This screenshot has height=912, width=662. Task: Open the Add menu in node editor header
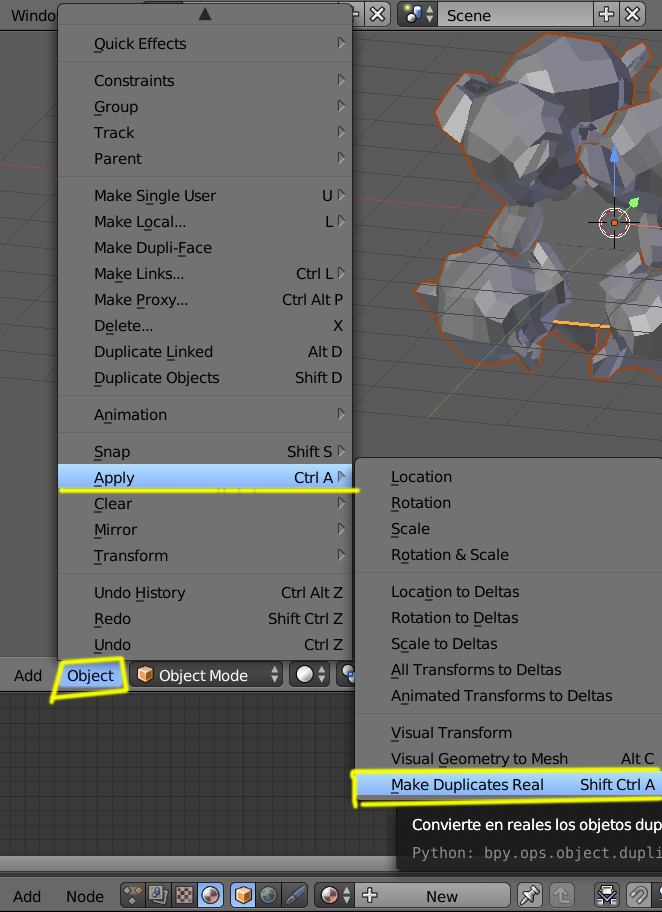27,896
